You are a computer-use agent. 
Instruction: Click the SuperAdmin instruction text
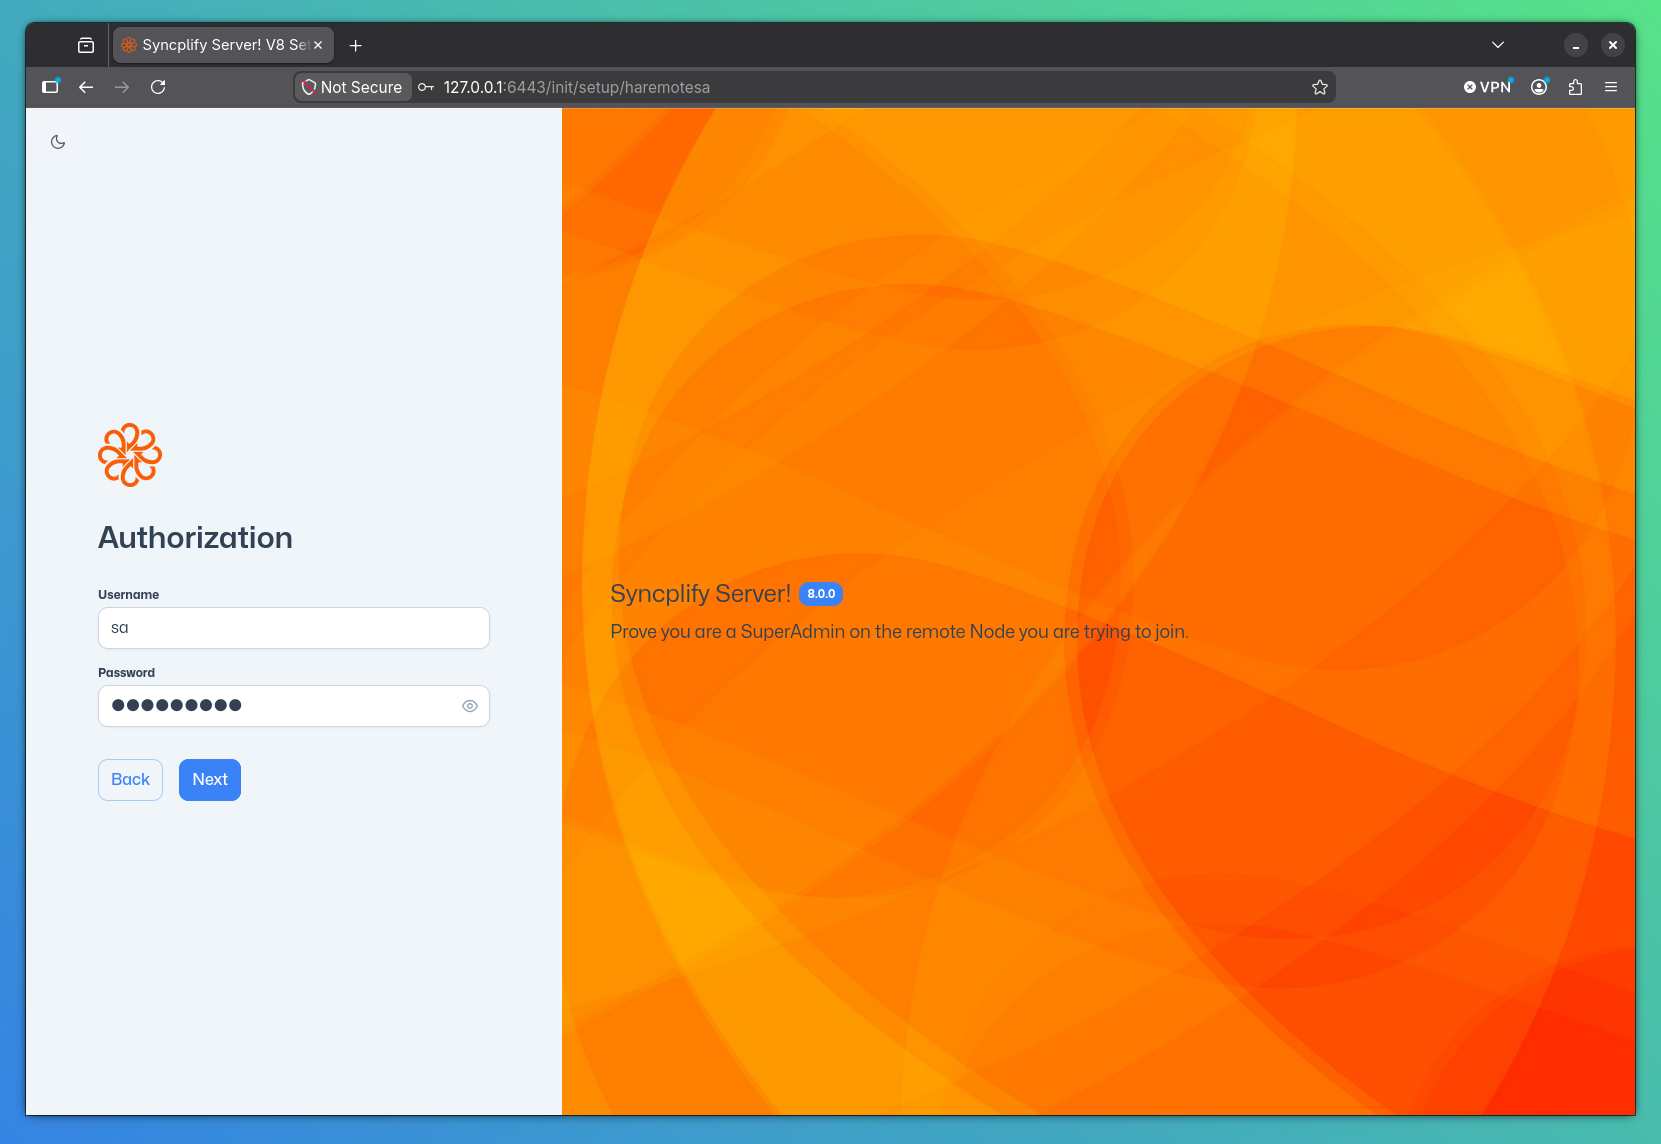point(899,632)
